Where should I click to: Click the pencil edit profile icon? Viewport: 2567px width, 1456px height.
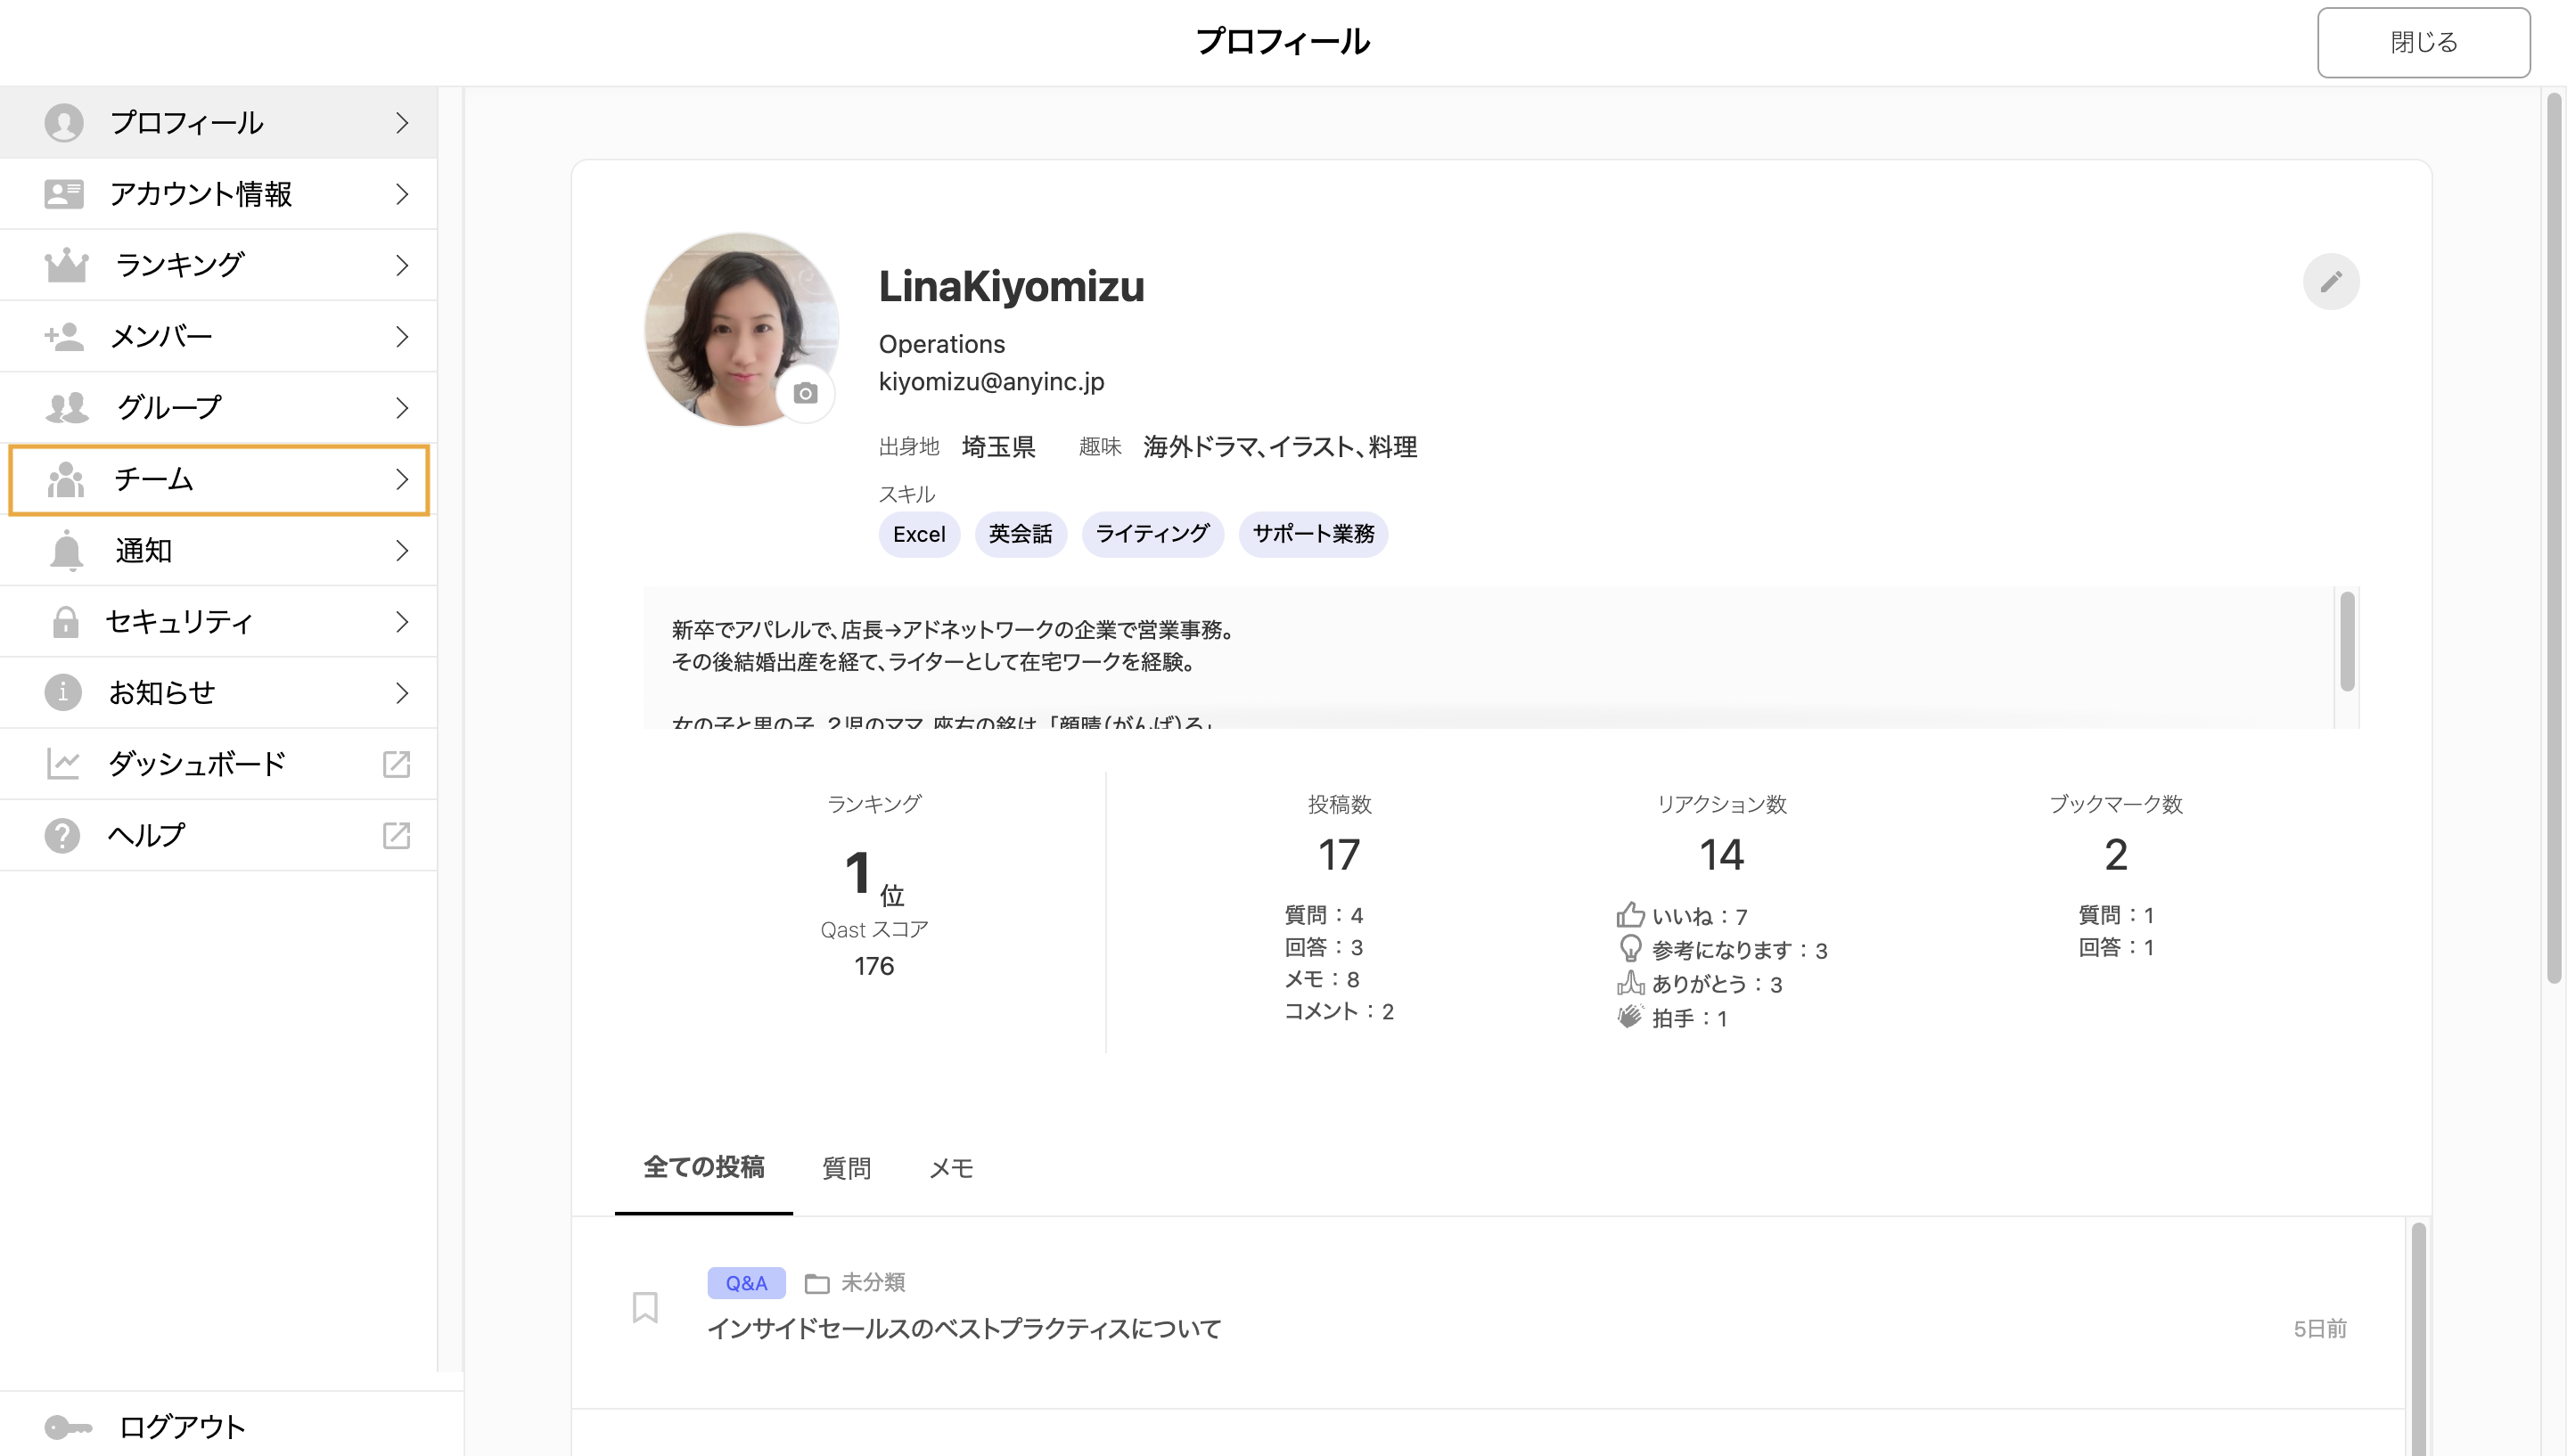click(2330, 281)
